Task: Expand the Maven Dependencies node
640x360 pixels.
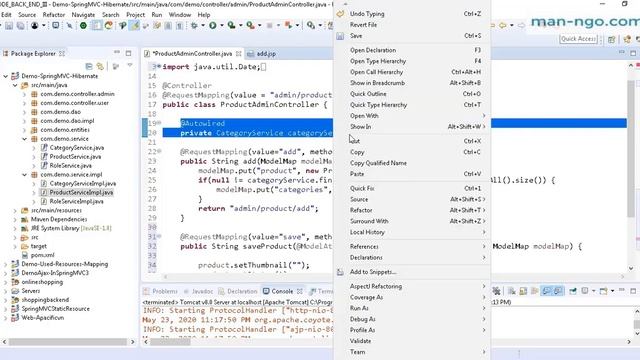Action: pos(15,220)
